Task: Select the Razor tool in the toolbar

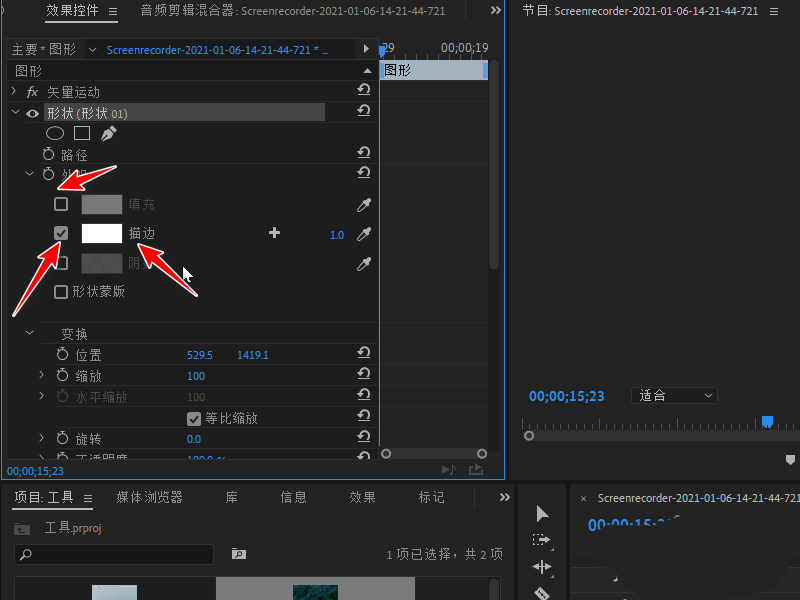Action: tap(541, 593)
